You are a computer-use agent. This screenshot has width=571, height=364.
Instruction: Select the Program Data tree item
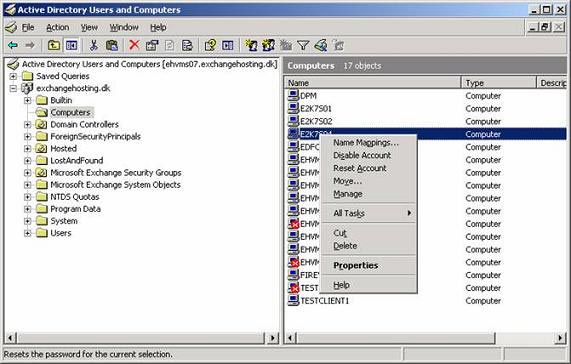pos(75,209)
